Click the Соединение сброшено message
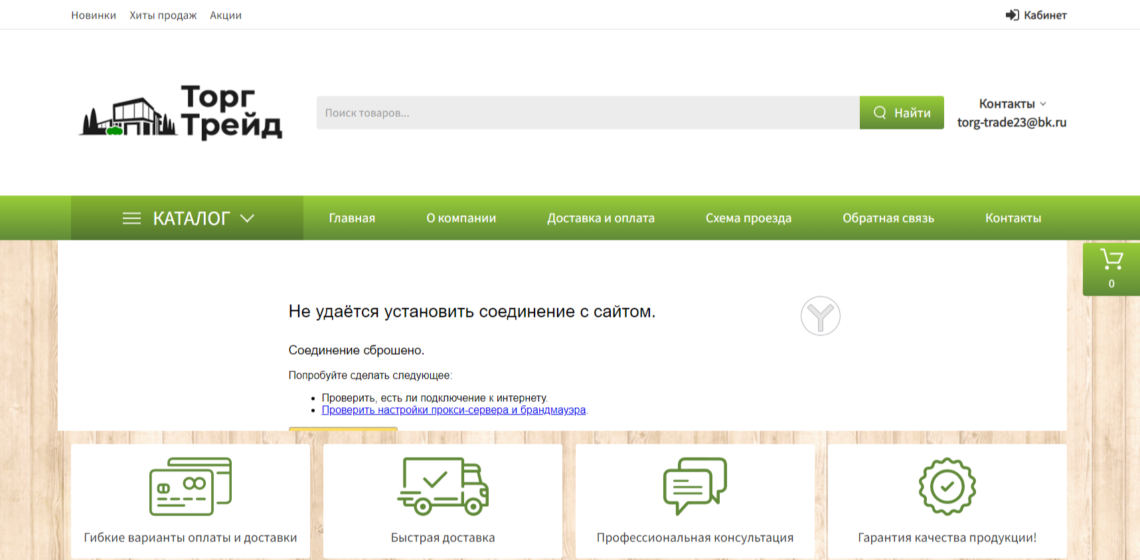The image size is (1140, 560). click(356, 351)
